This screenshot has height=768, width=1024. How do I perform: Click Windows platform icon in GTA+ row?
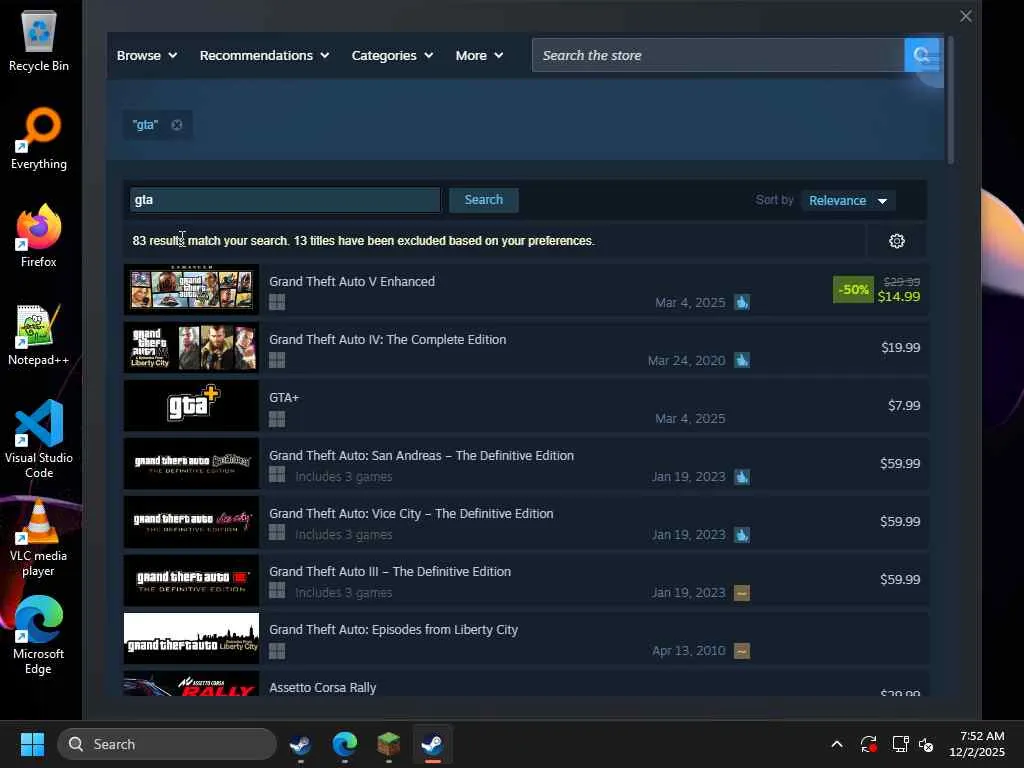coord(277,418)
